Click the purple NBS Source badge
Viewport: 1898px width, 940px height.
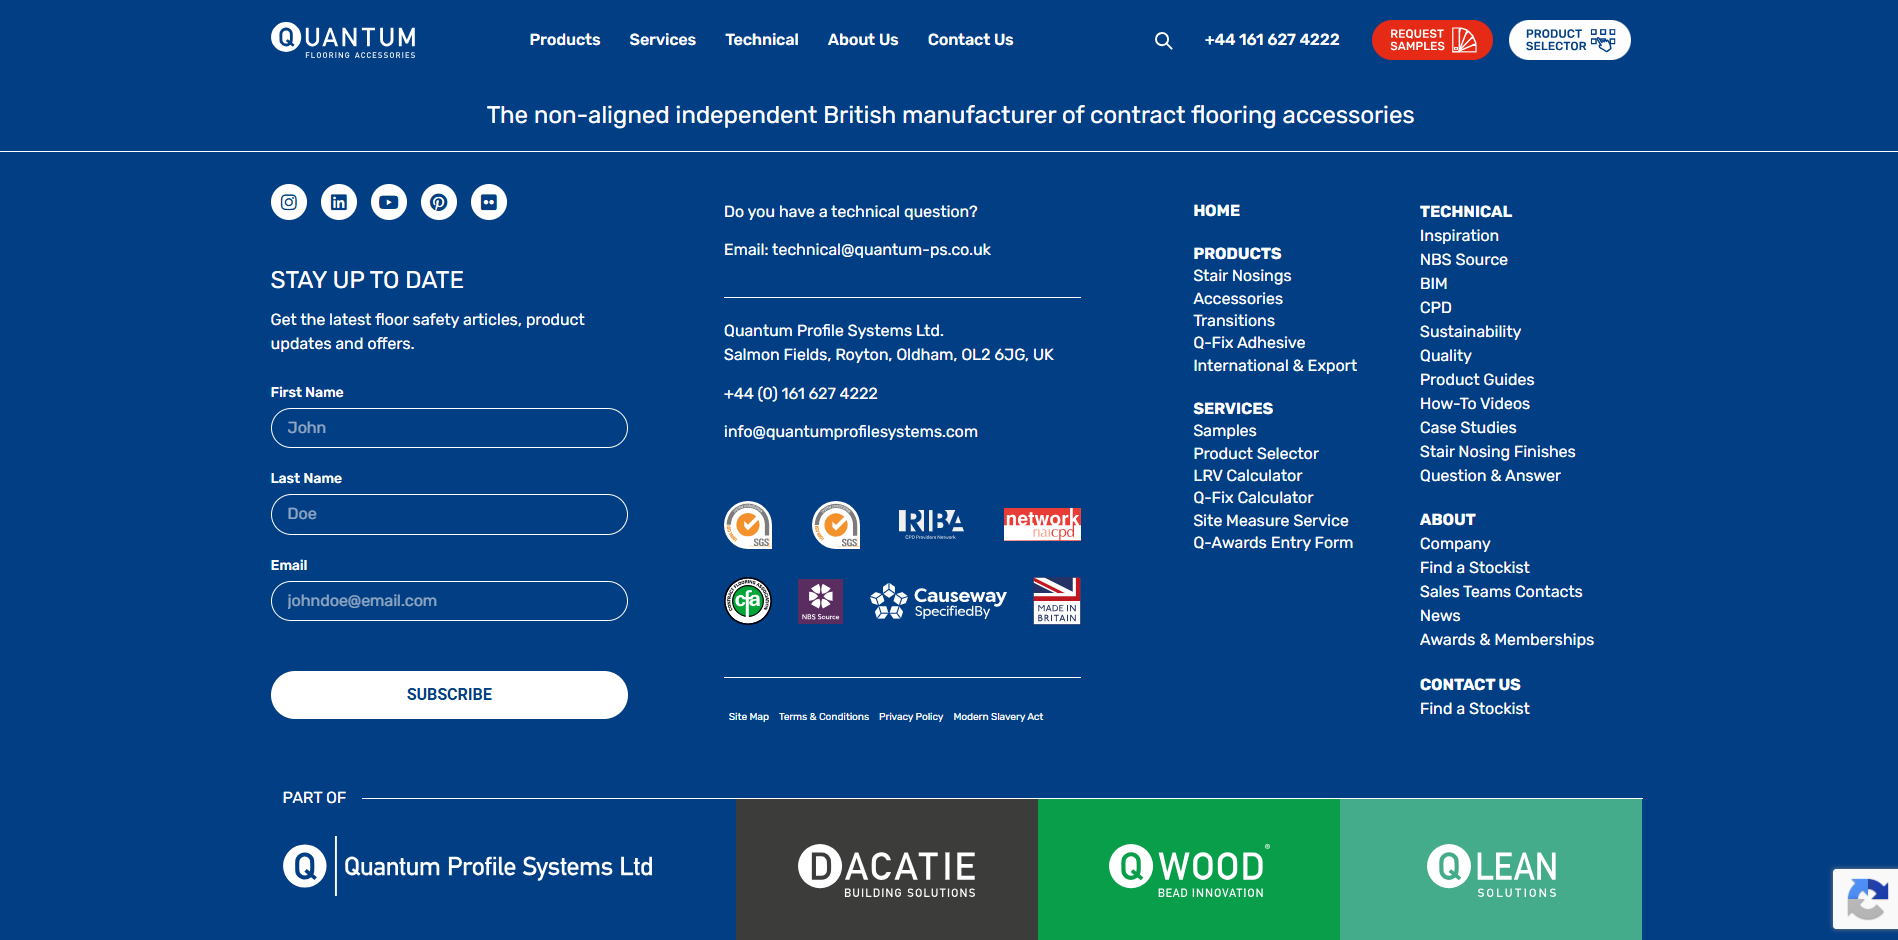pos(820,601)
